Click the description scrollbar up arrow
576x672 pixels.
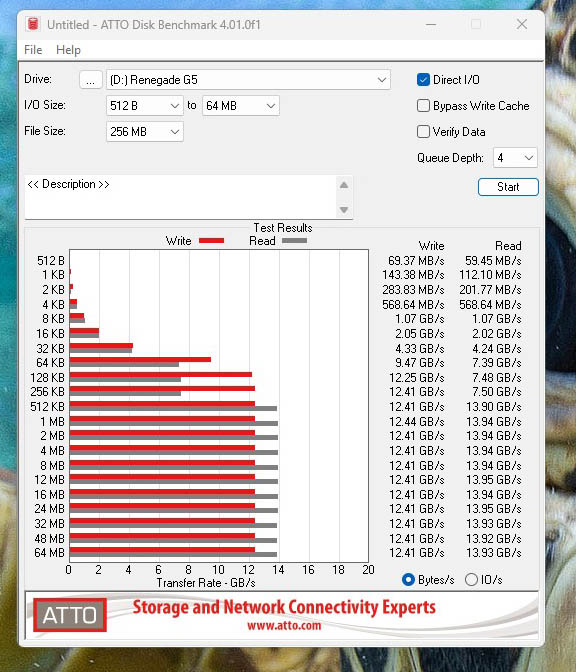click(344, 185)
